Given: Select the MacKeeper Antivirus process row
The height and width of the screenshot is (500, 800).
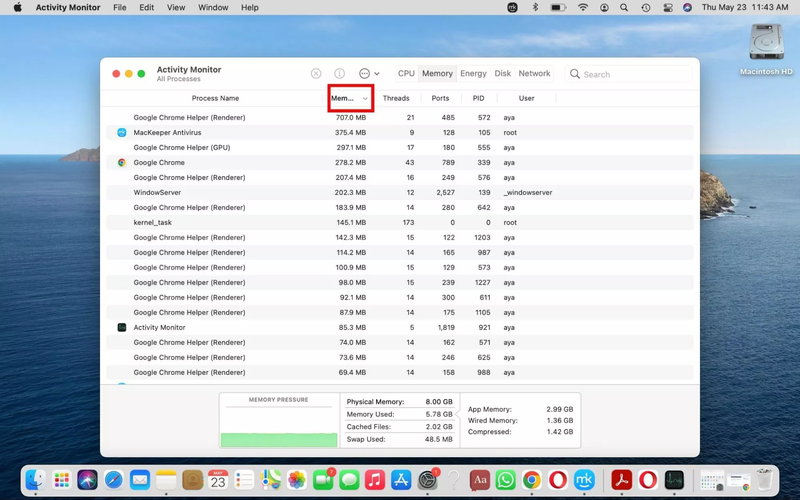Looking at the screenshot, I should [x=399, y=132].
